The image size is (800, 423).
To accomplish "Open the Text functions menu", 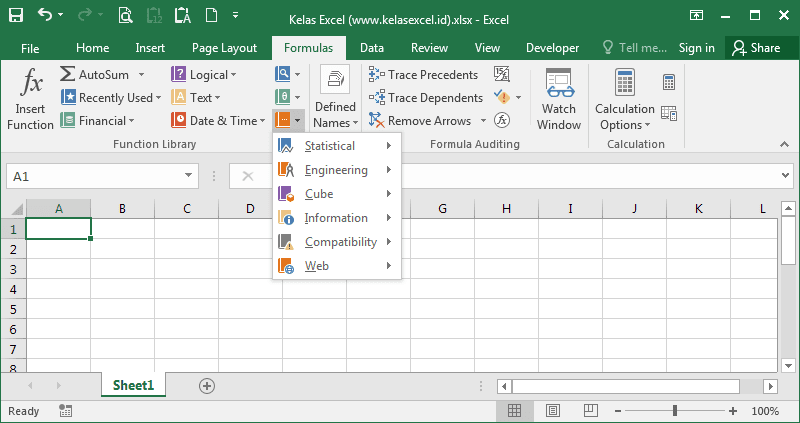I will (x=196, y=97).
